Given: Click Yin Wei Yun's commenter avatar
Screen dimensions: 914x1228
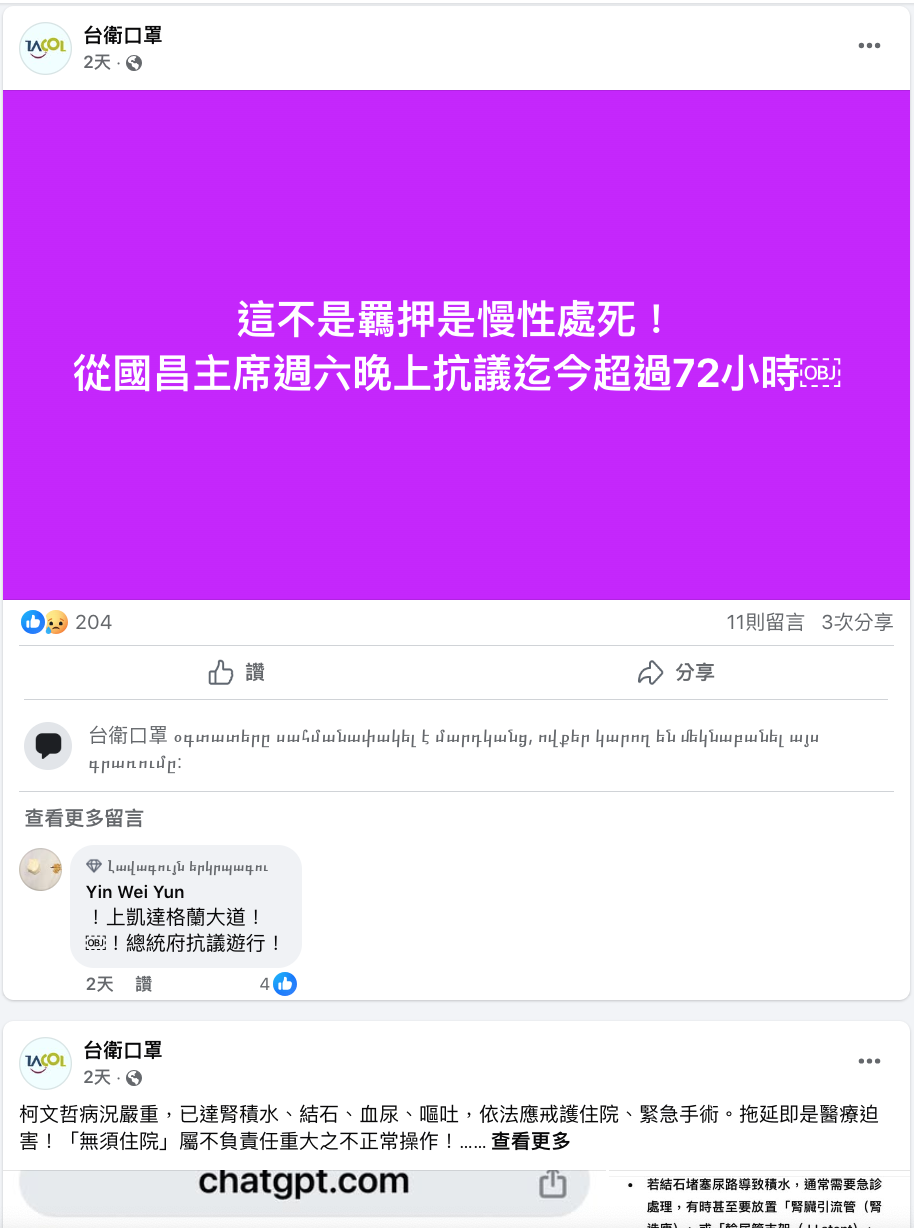Looking at the screenshot, I should click(40, 869).
